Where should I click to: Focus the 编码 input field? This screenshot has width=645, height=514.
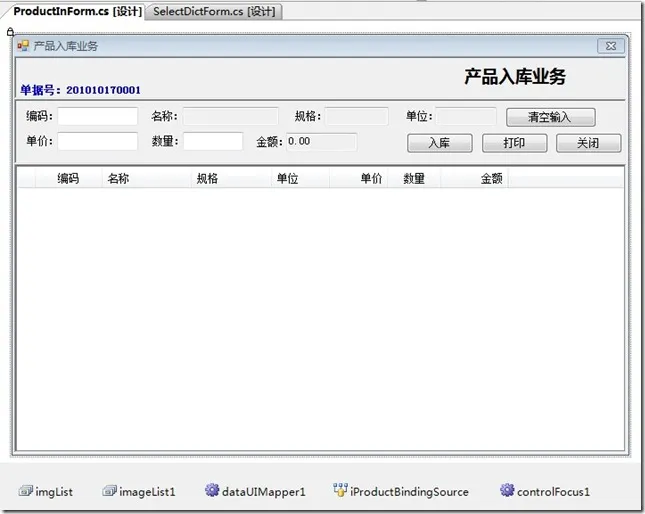click(97, 116)
